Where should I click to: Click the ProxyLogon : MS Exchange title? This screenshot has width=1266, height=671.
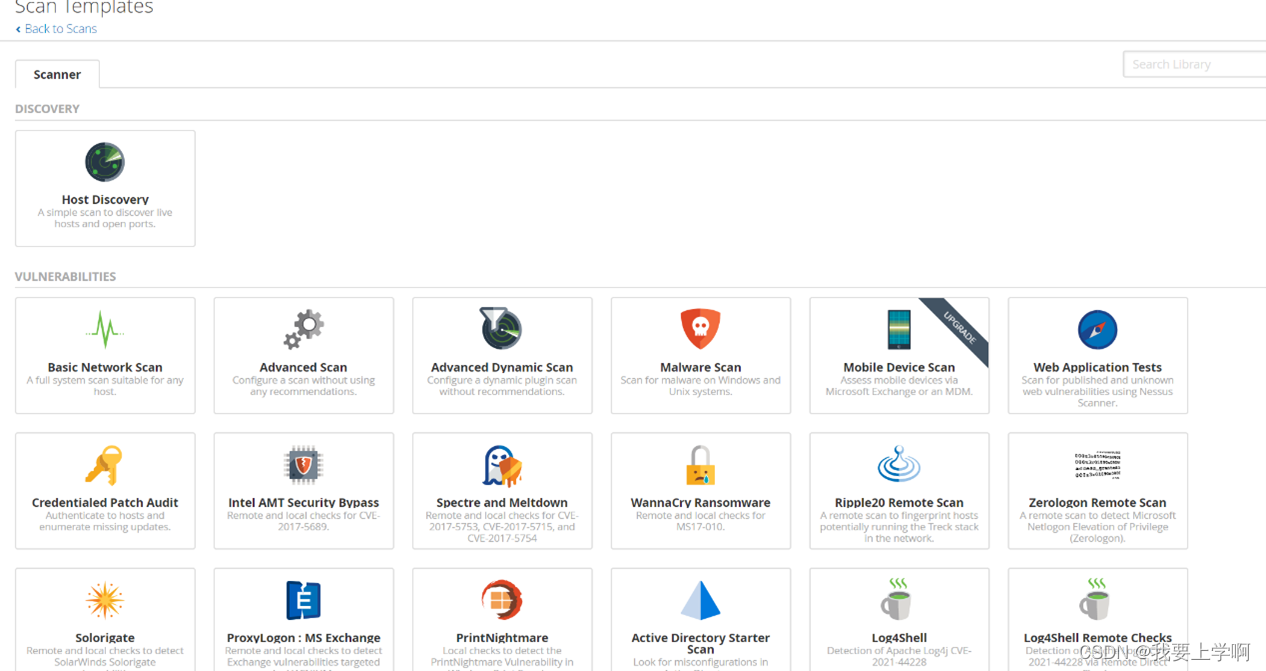tap(304, 638)
